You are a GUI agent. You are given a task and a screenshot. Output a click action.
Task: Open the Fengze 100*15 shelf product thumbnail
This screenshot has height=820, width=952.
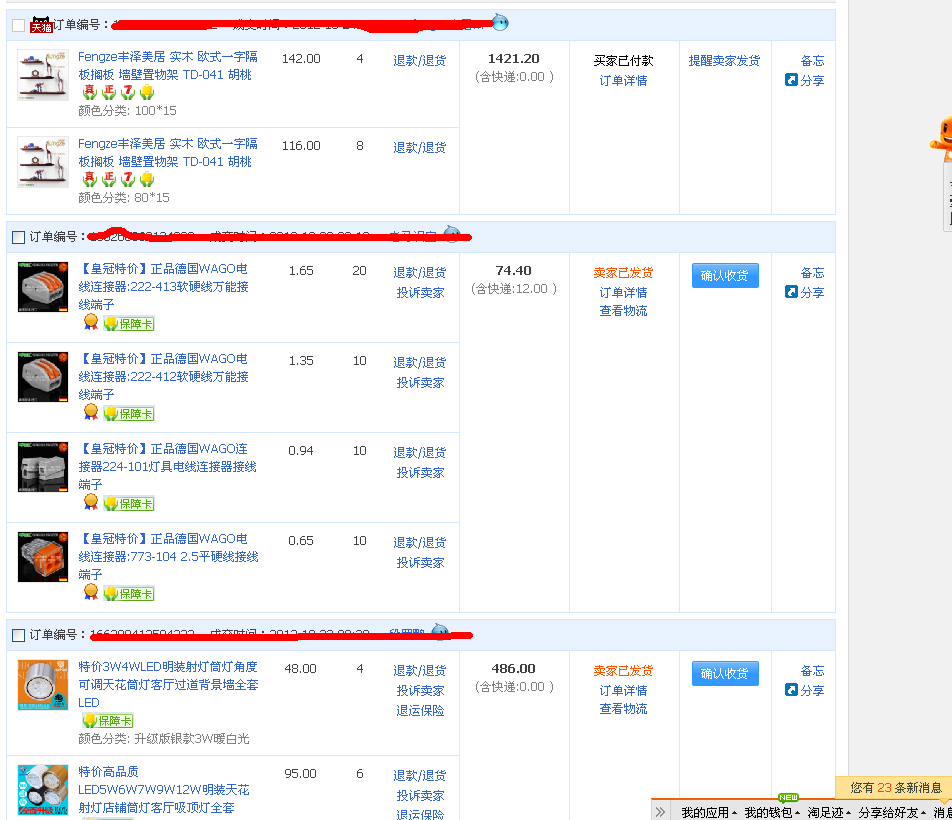pos(43,75)
